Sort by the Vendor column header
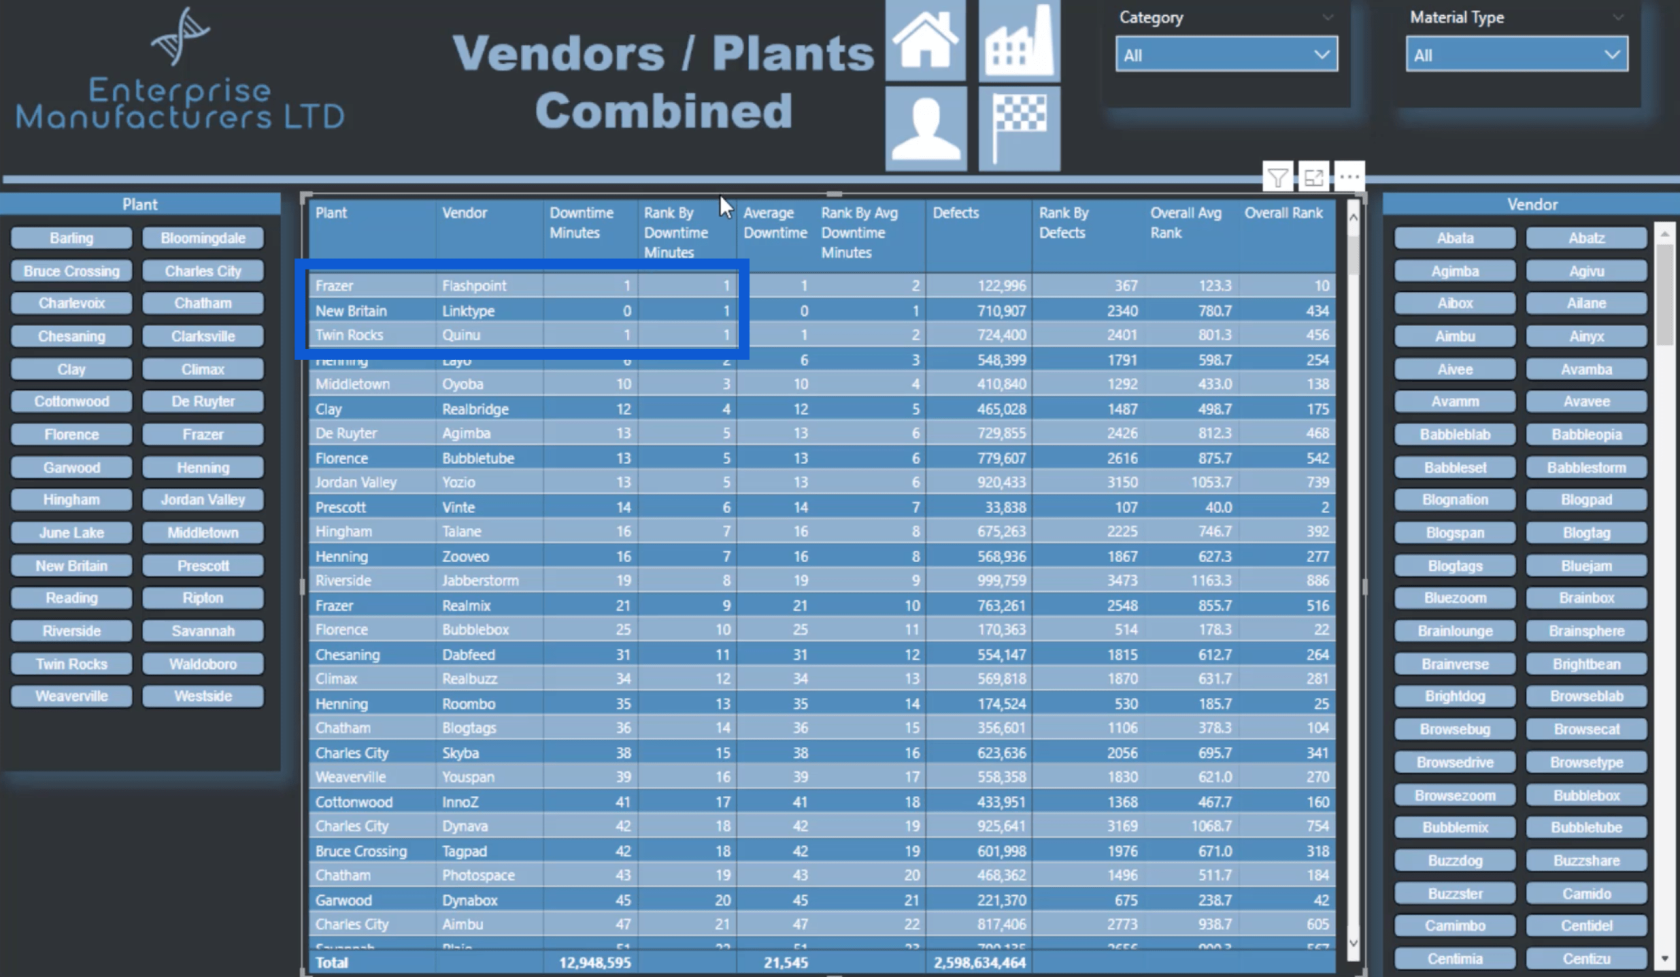 tap(465, 213)
